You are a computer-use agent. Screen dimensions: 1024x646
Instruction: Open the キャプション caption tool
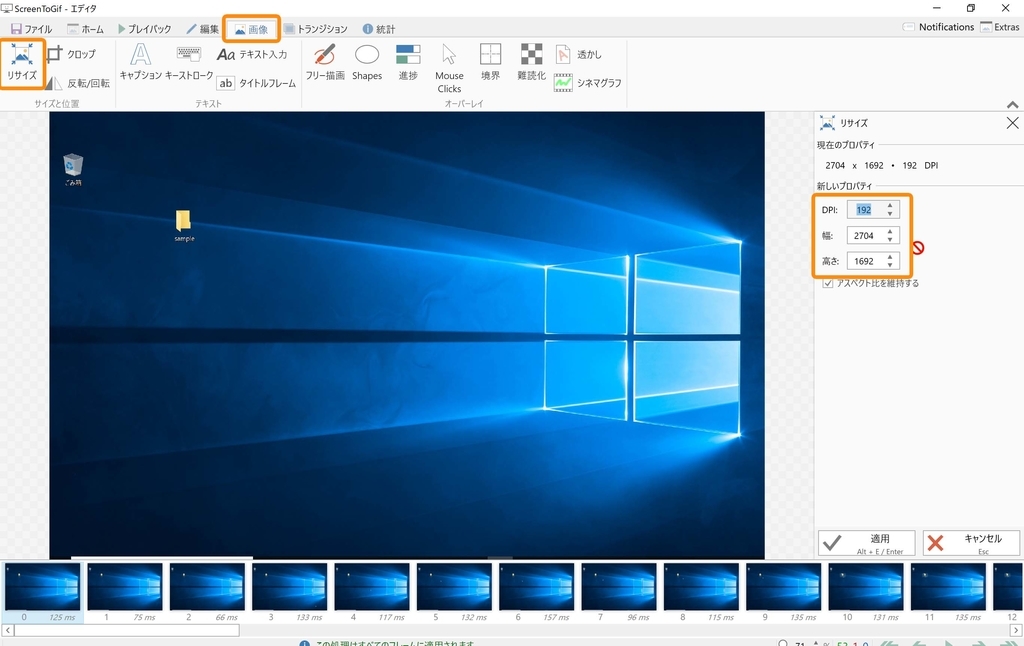140,63
